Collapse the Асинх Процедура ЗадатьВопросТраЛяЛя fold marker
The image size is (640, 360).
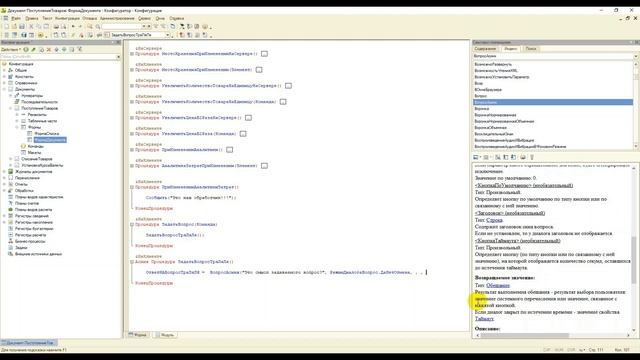[132, 262]
